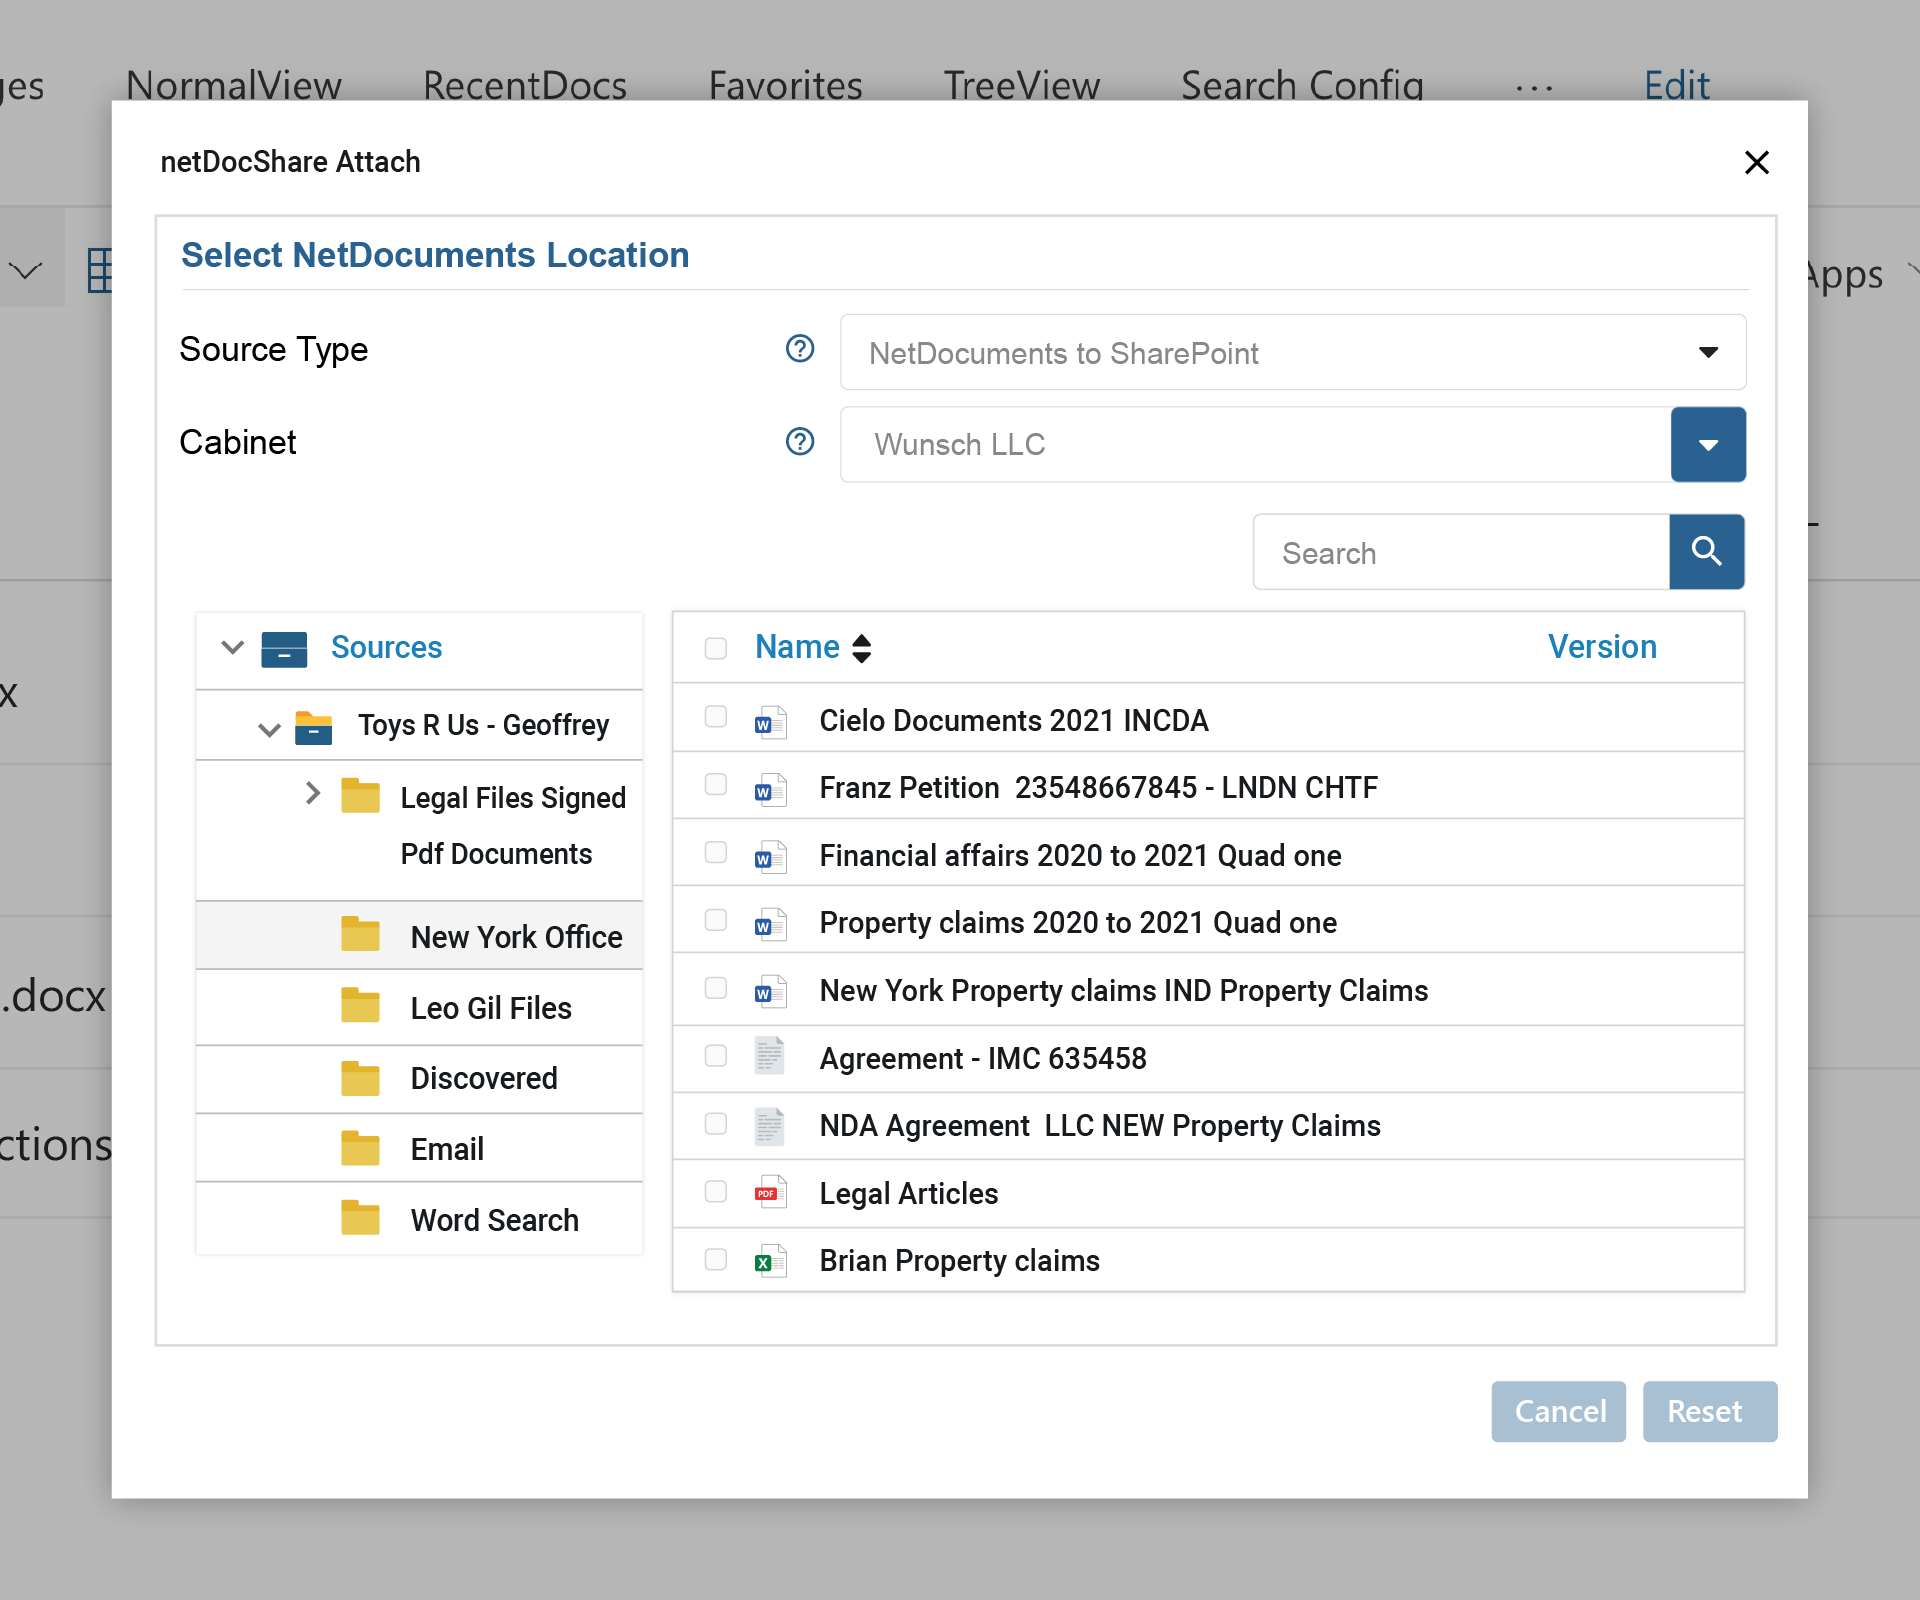Open the more options ellipsis menu
Screen dimensions: 1920x1600
click(x=1534, y=88)
